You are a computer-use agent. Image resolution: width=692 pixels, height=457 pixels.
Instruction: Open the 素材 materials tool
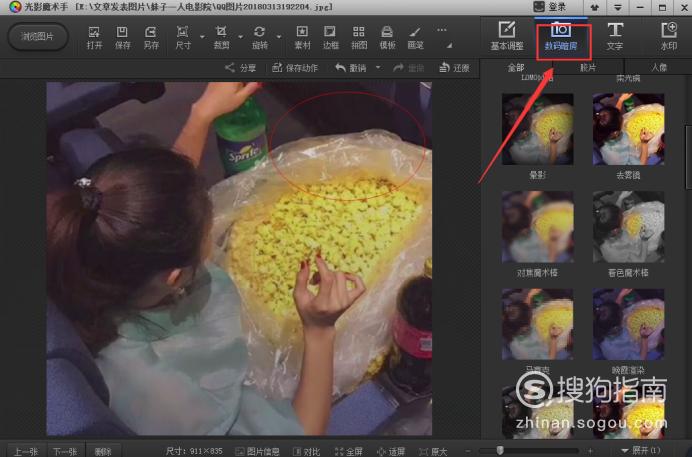(x=302, y=37)
